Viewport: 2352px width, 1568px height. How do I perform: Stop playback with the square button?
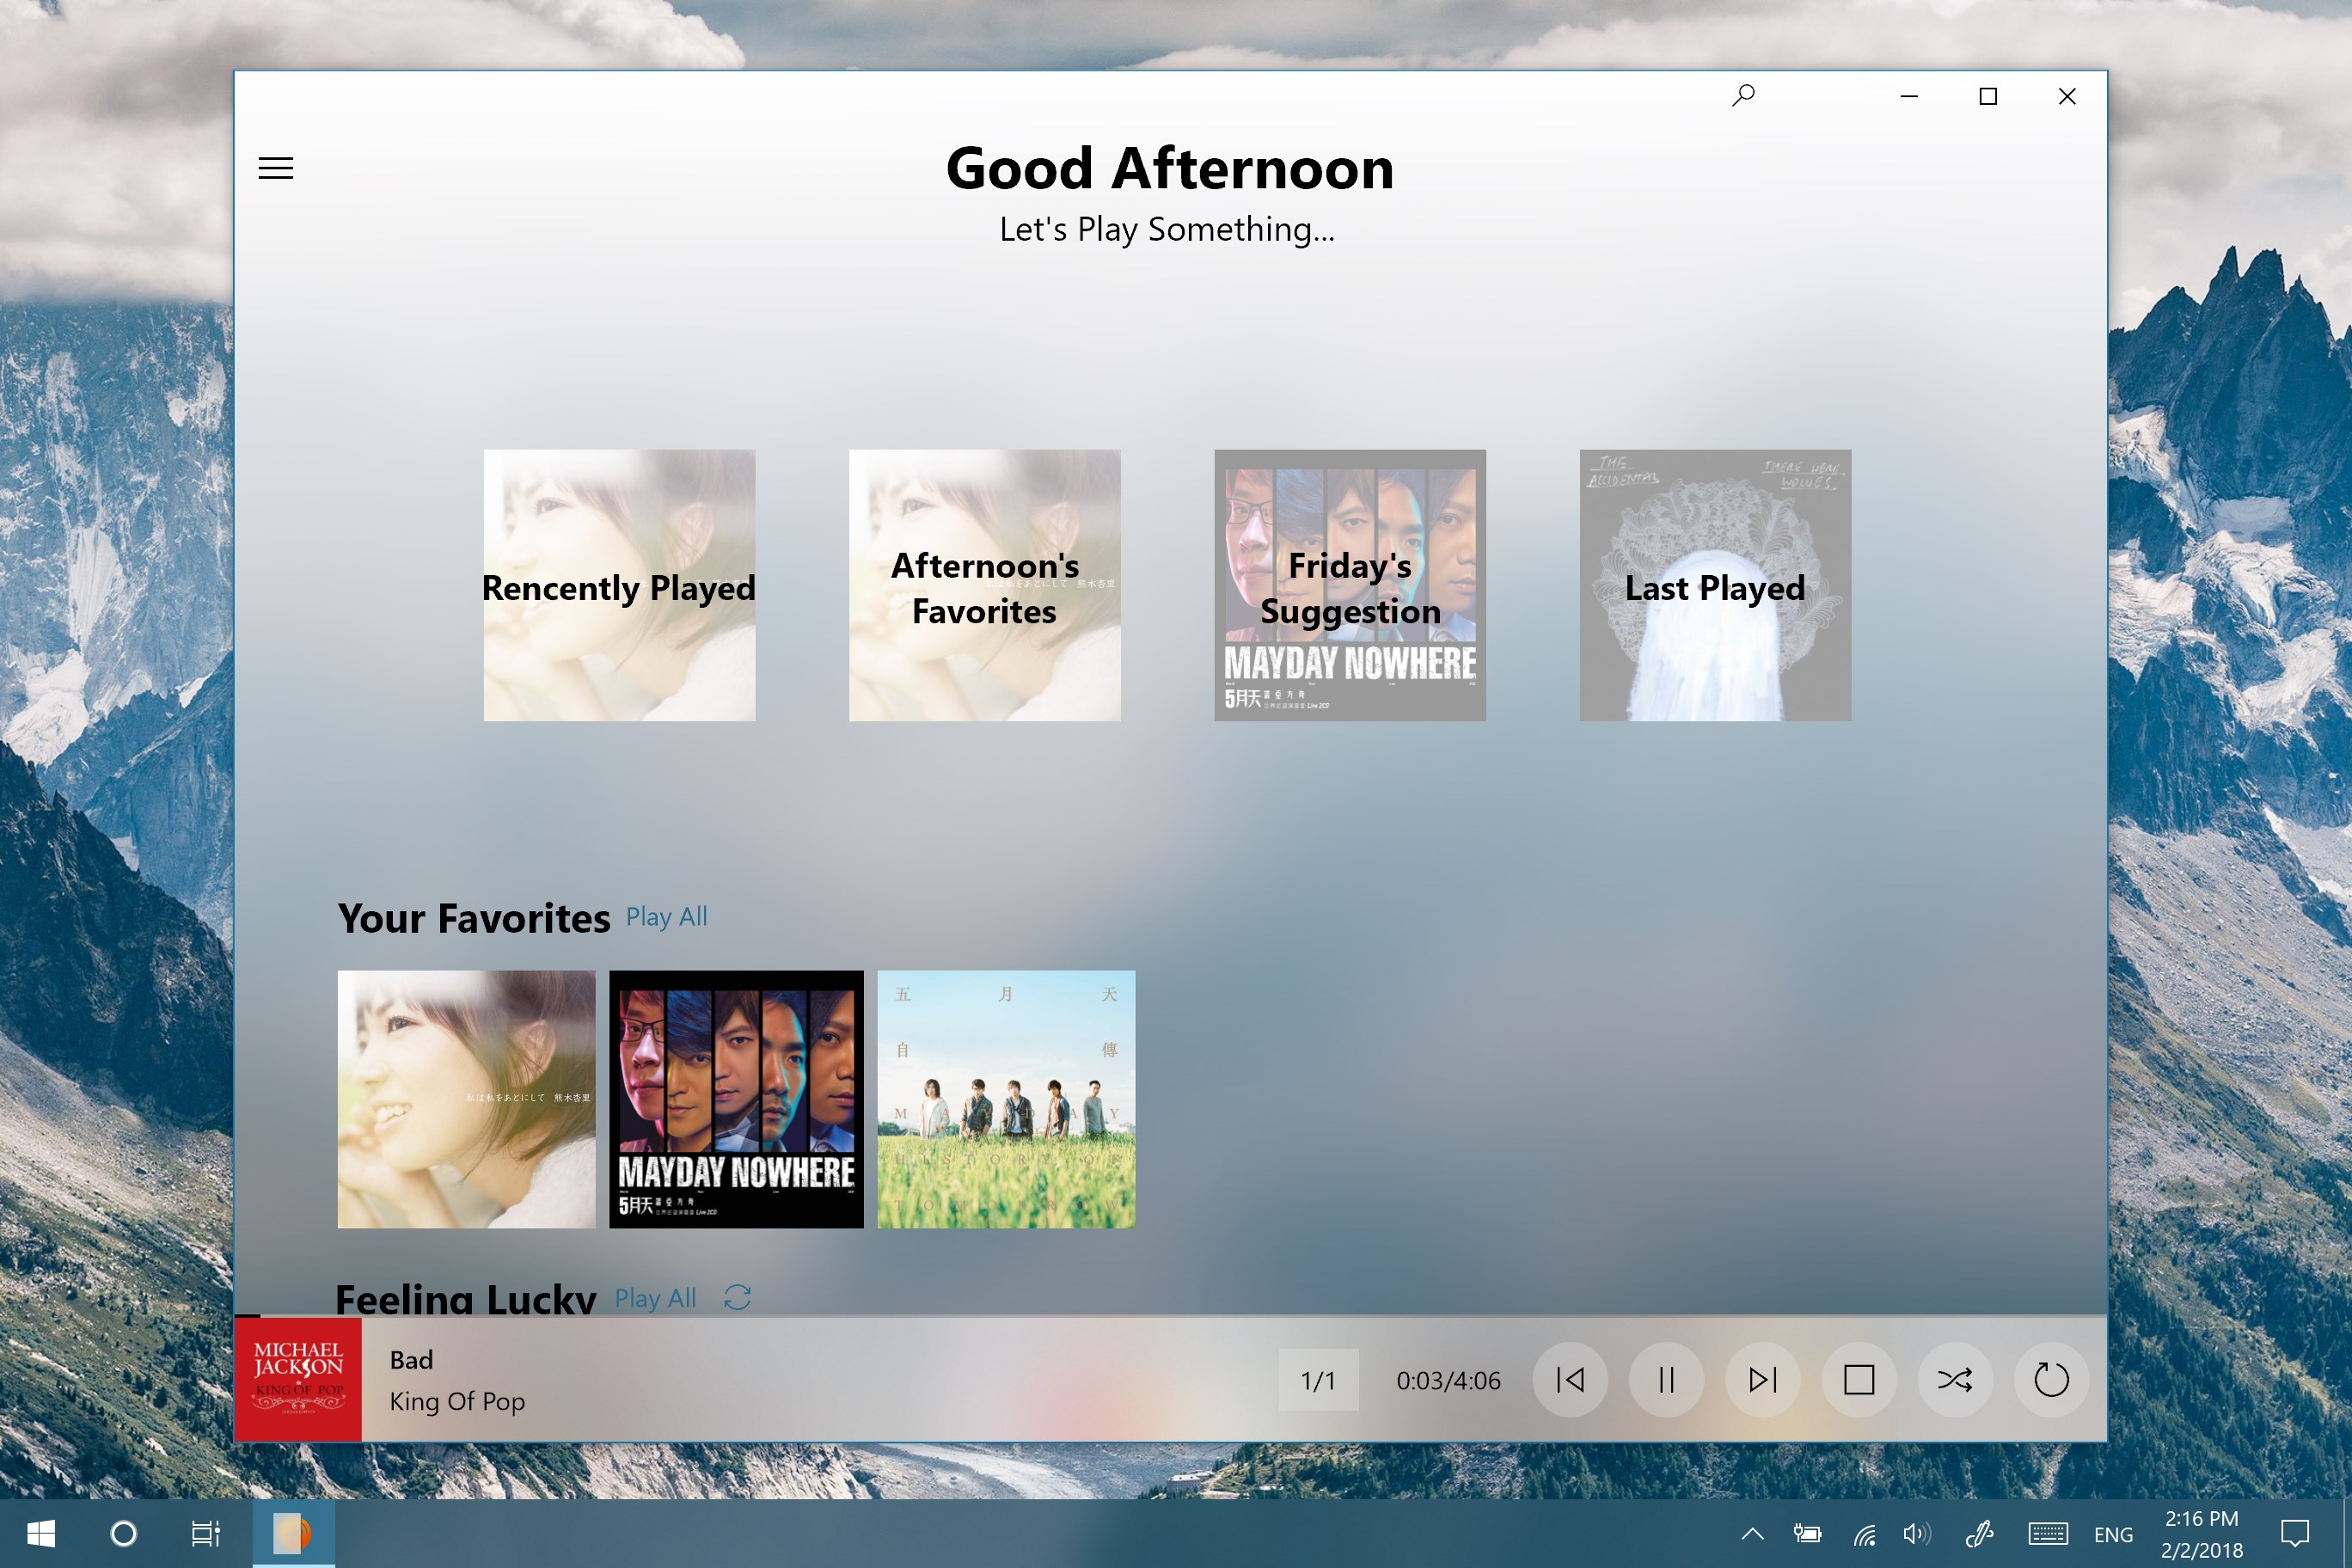click(x=1858, y=1380)
